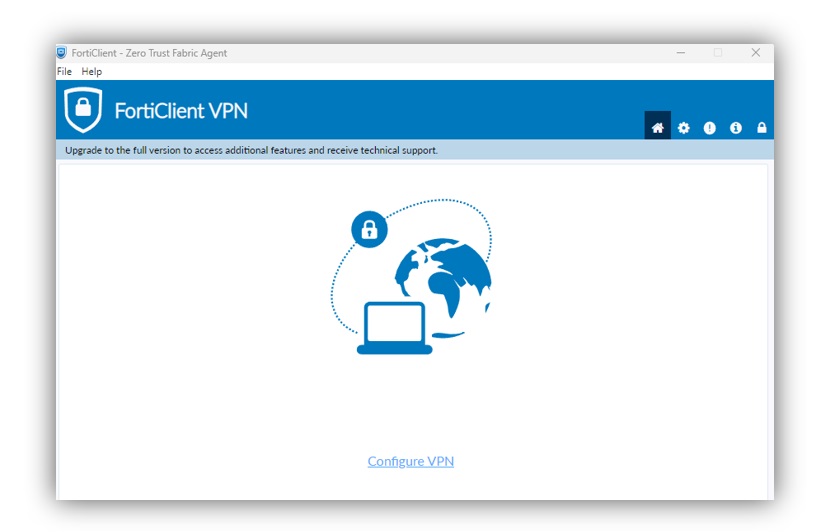Image resolution: width=823 pixels, height=532 pixels.
Task: Open the Help menu
Action: (x=91, y=71)
